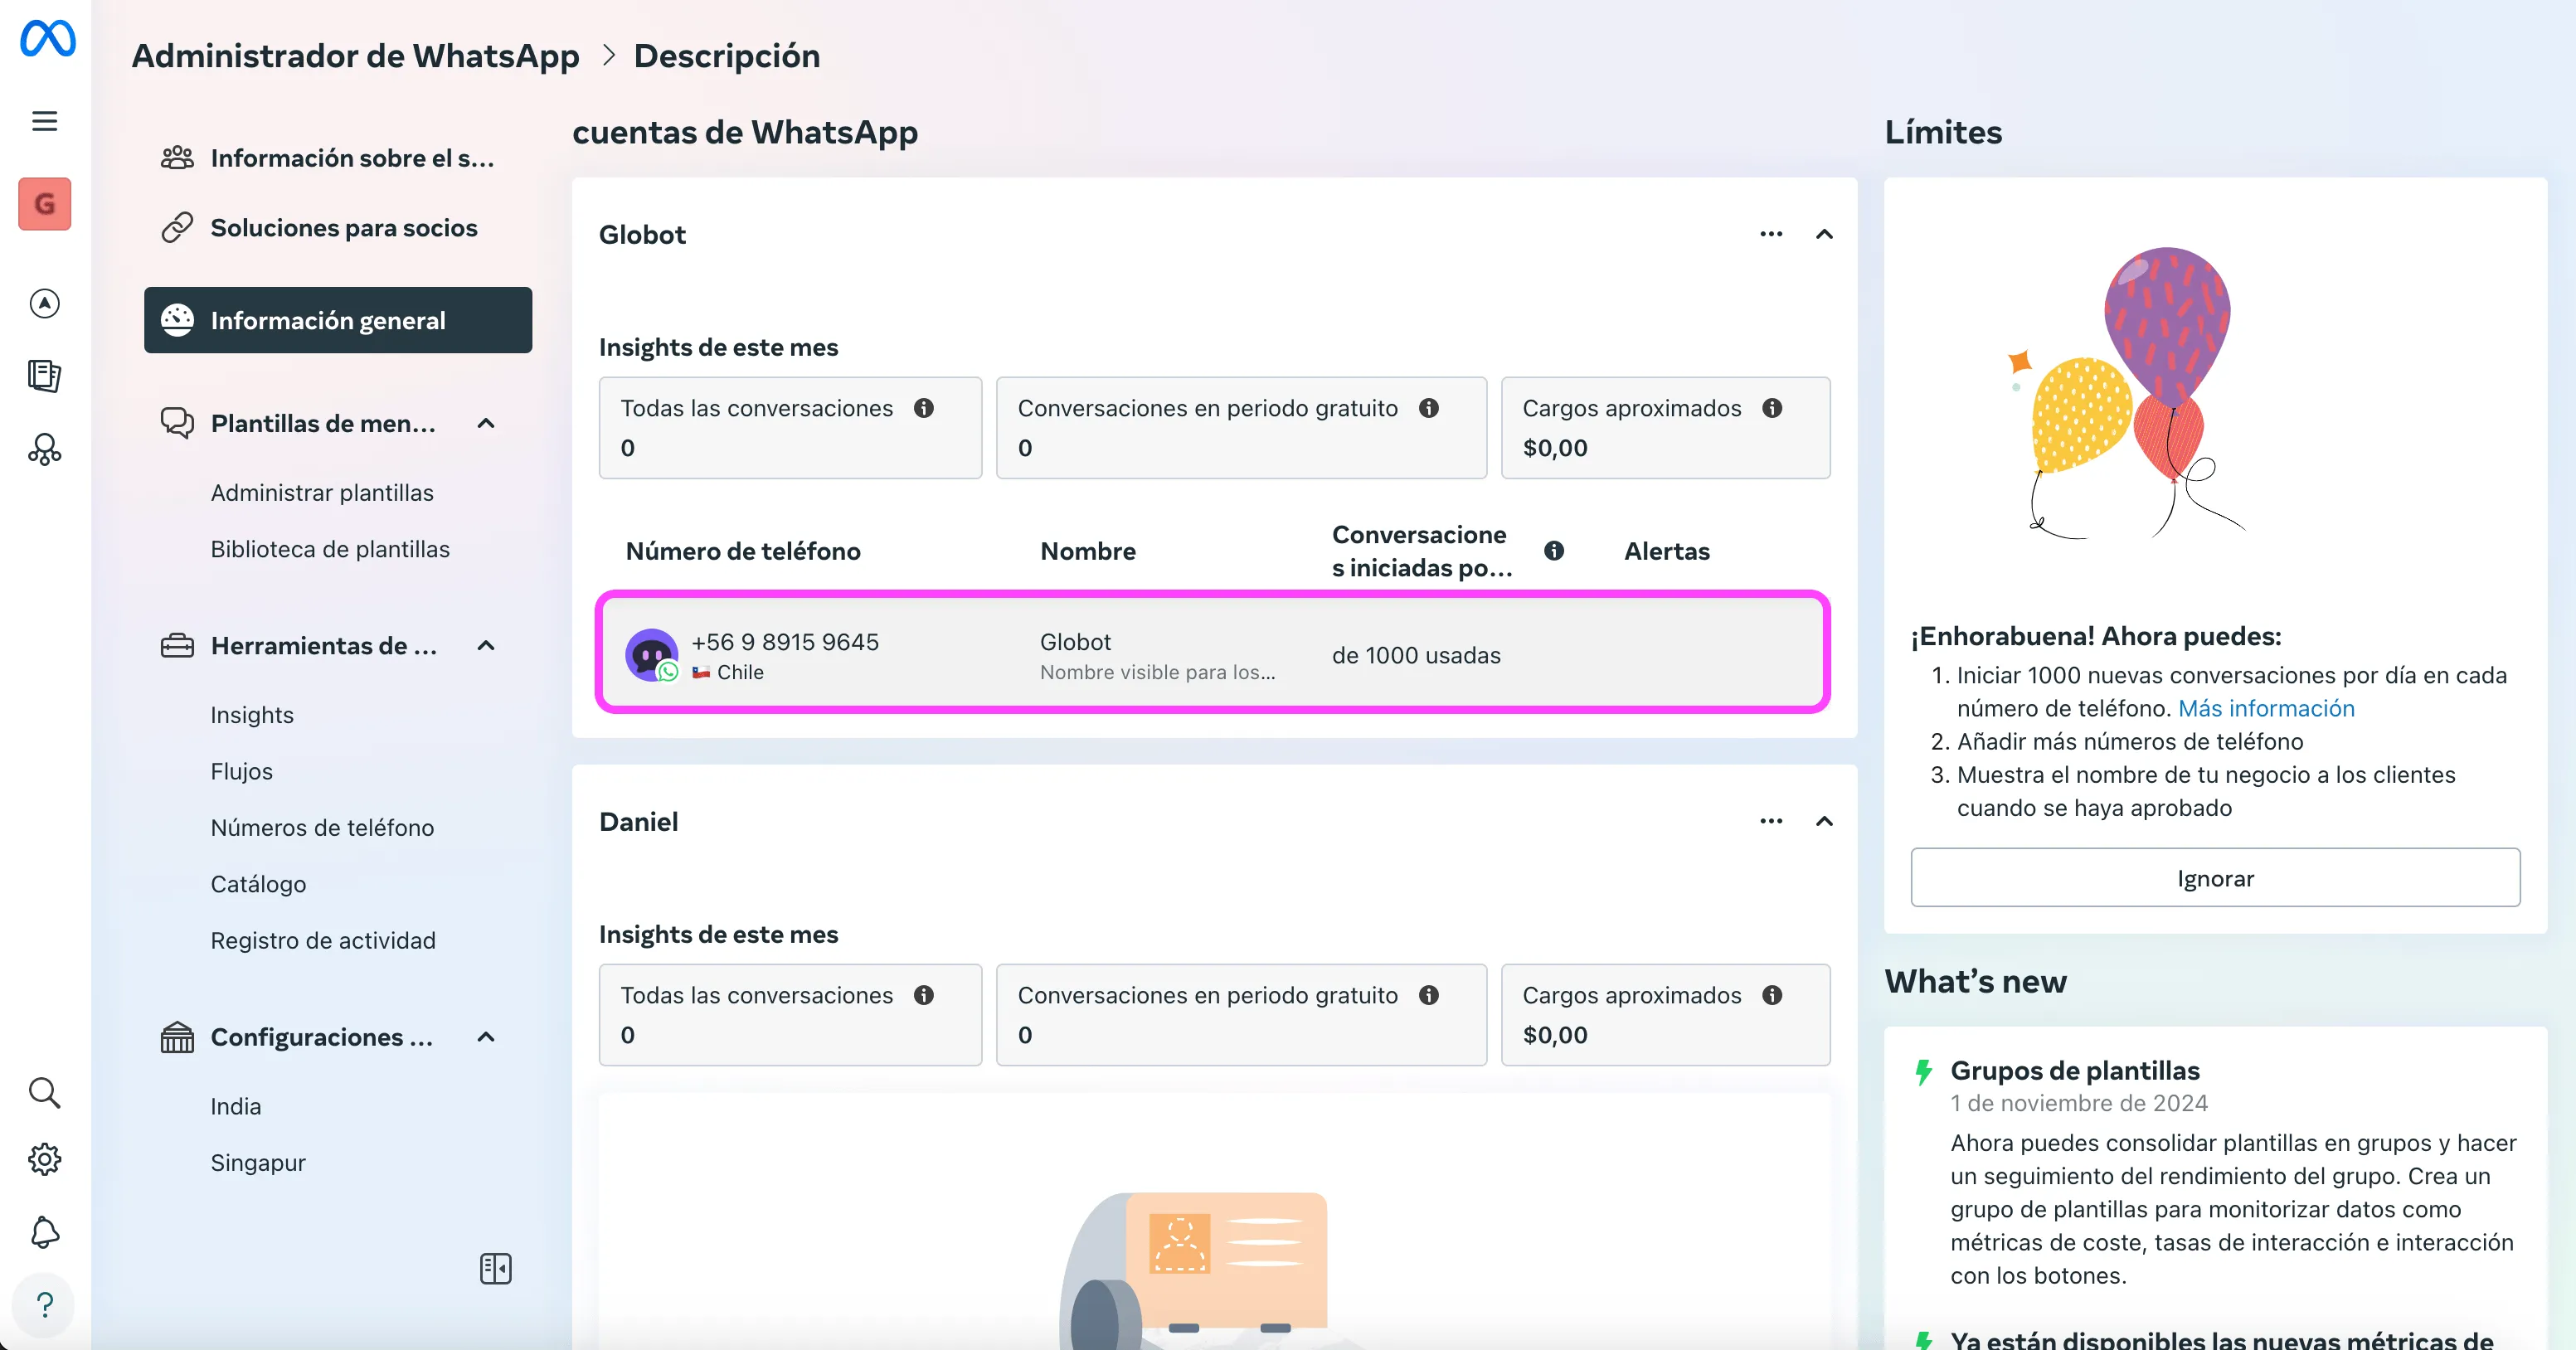The height and width of the screenshot is (1350, 2576).
Task: Click the Meta logo icon
Action: click(x=47, y=38)
